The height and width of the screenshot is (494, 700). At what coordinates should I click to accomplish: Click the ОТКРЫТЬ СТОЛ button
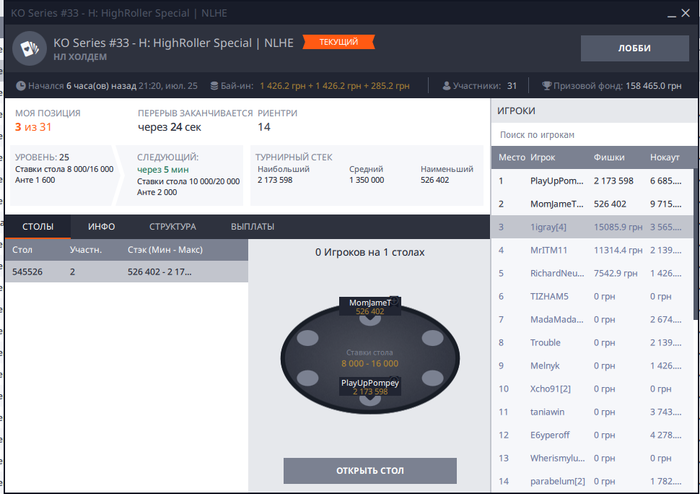(x=370, y=470)
